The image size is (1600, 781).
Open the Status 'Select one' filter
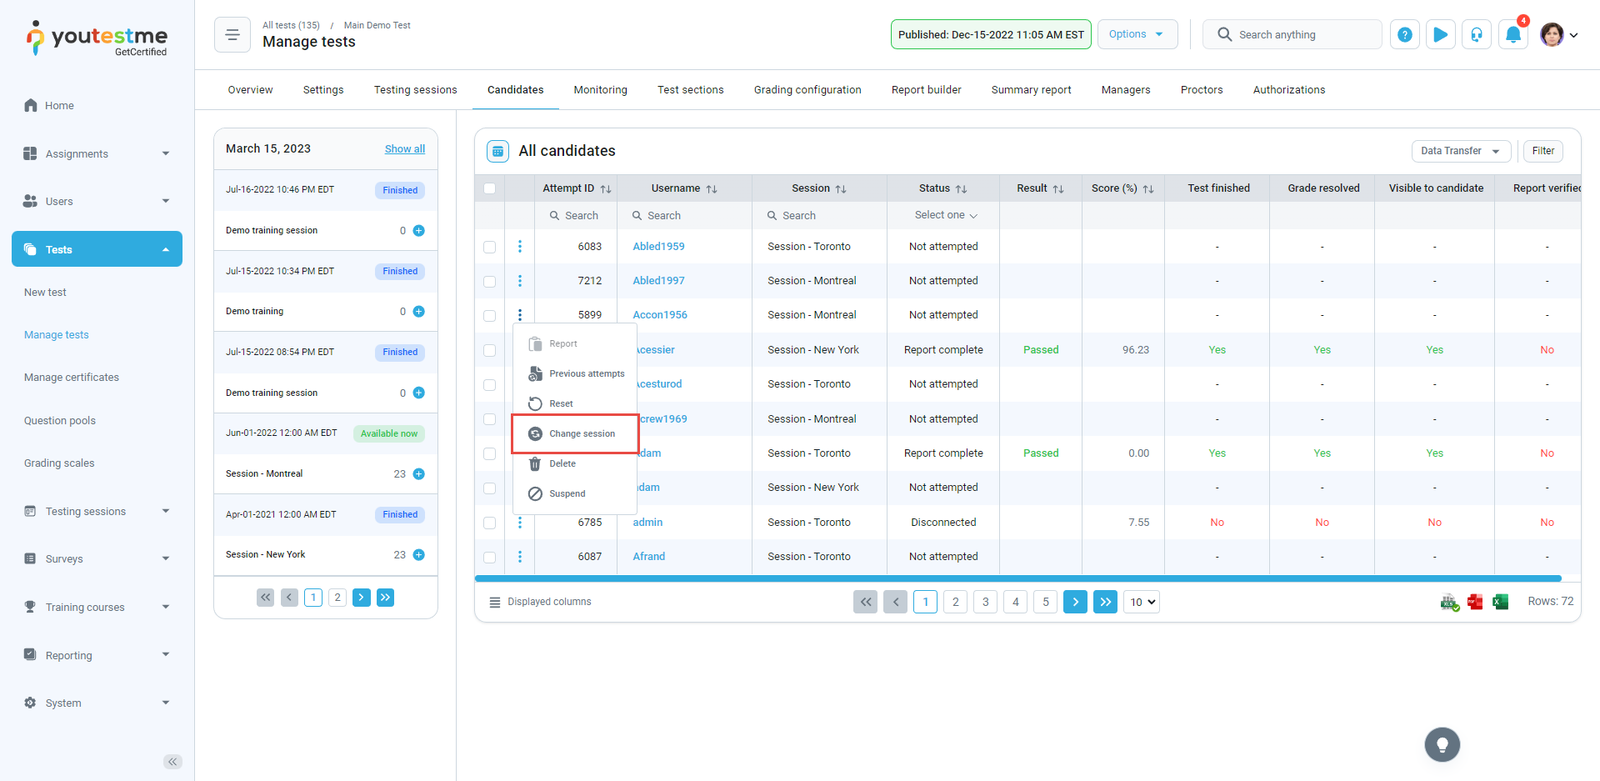click(x=944, y=216)
